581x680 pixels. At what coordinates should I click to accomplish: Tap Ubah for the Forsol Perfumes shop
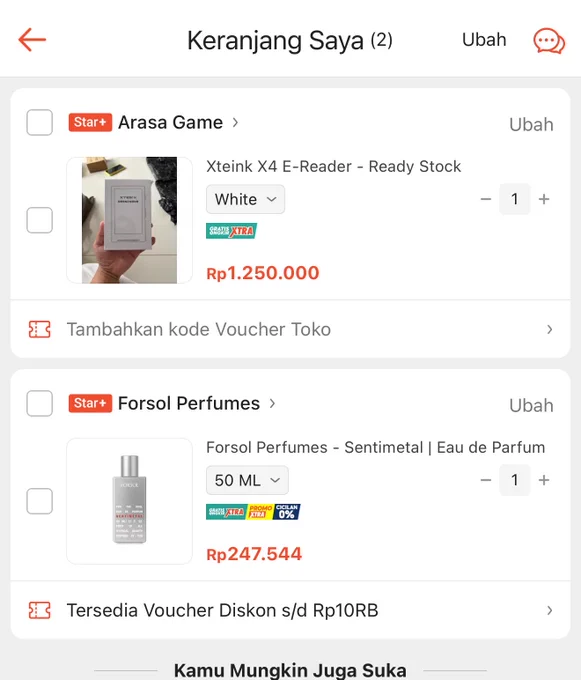coord(531,406)
